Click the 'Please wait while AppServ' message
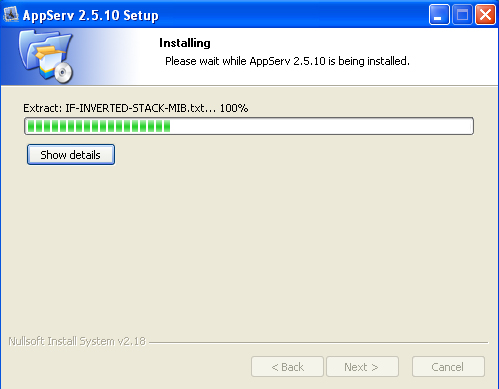499x389 pixels. (287, 61)
